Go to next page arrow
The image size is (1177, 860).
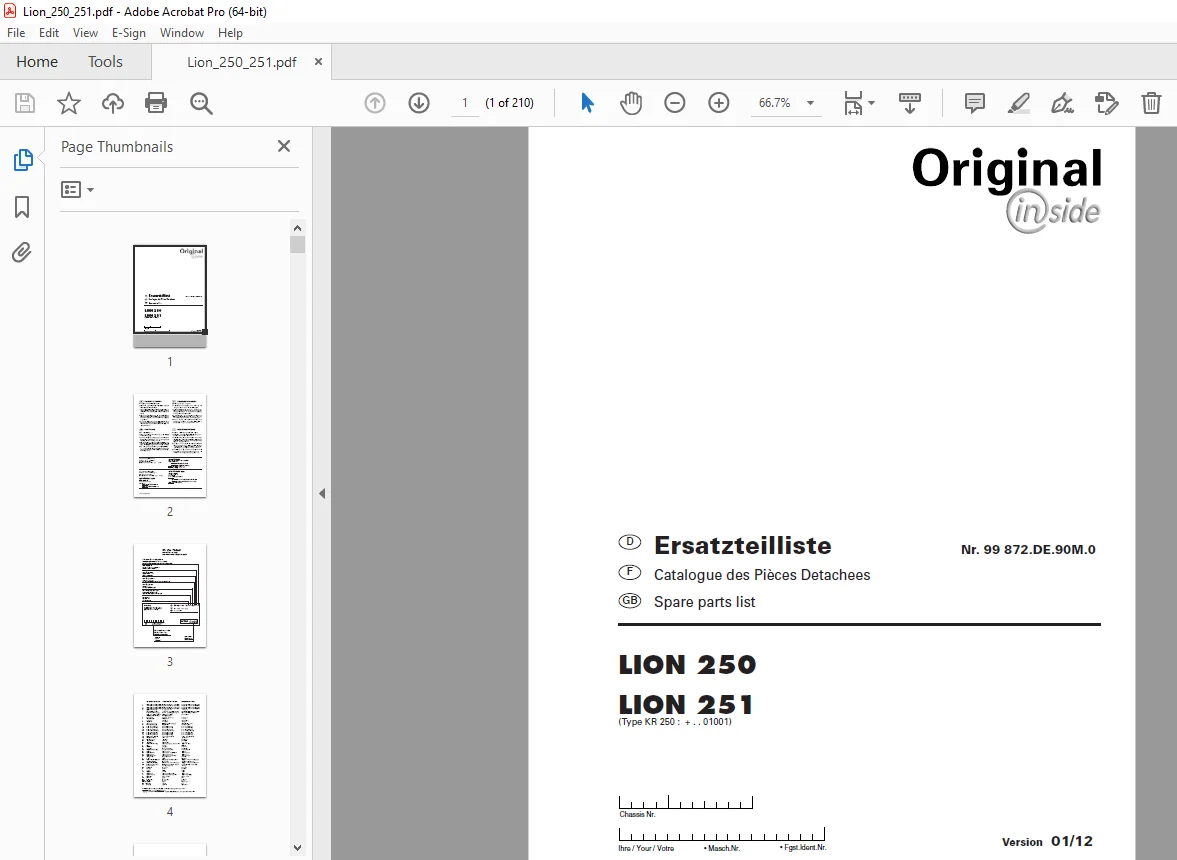tap(419, 103)
